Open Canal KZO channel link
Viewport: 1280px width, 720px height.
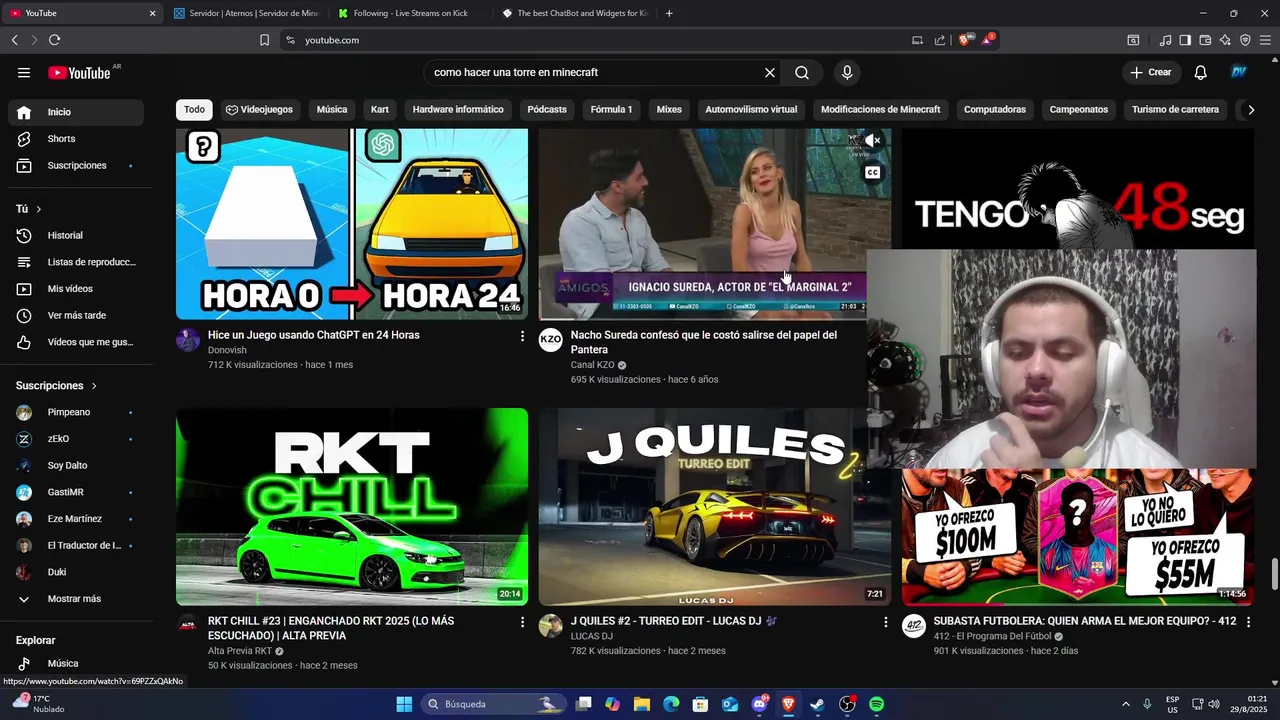click(592, 365)
